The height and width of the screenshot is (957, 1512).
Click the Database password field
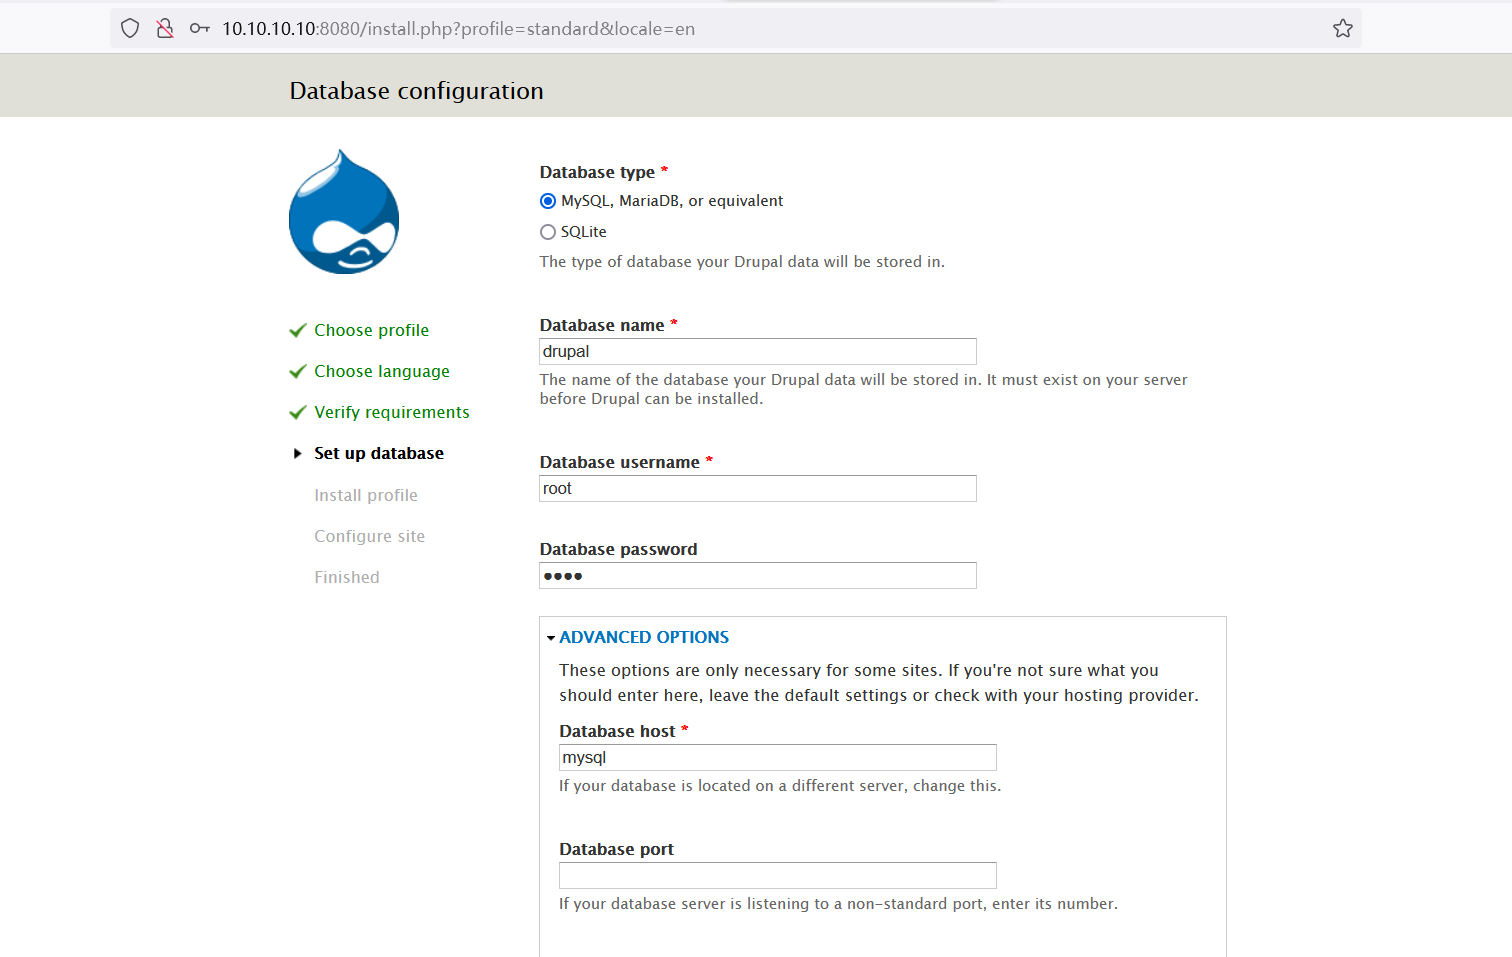758,575
